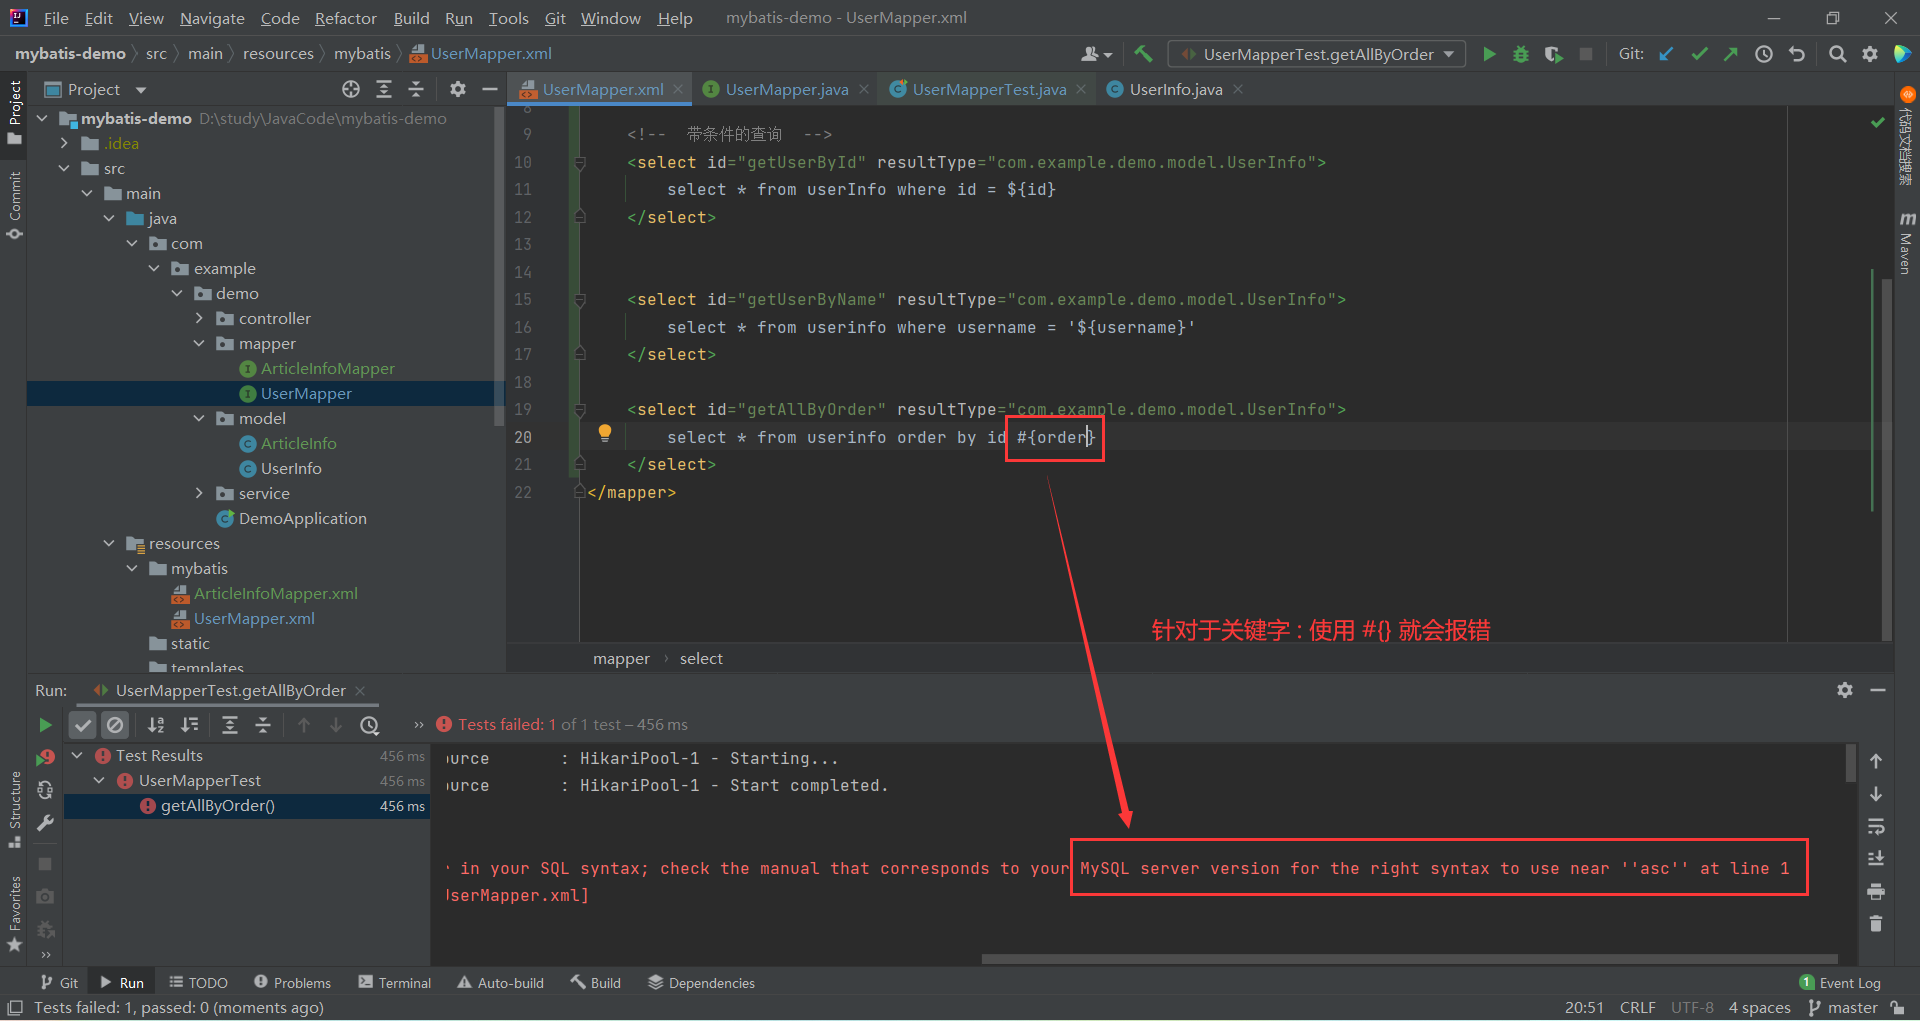Viewport: 1920px width, 1021px height.
Task: Open Event Log
Action: pos(1839,983)
